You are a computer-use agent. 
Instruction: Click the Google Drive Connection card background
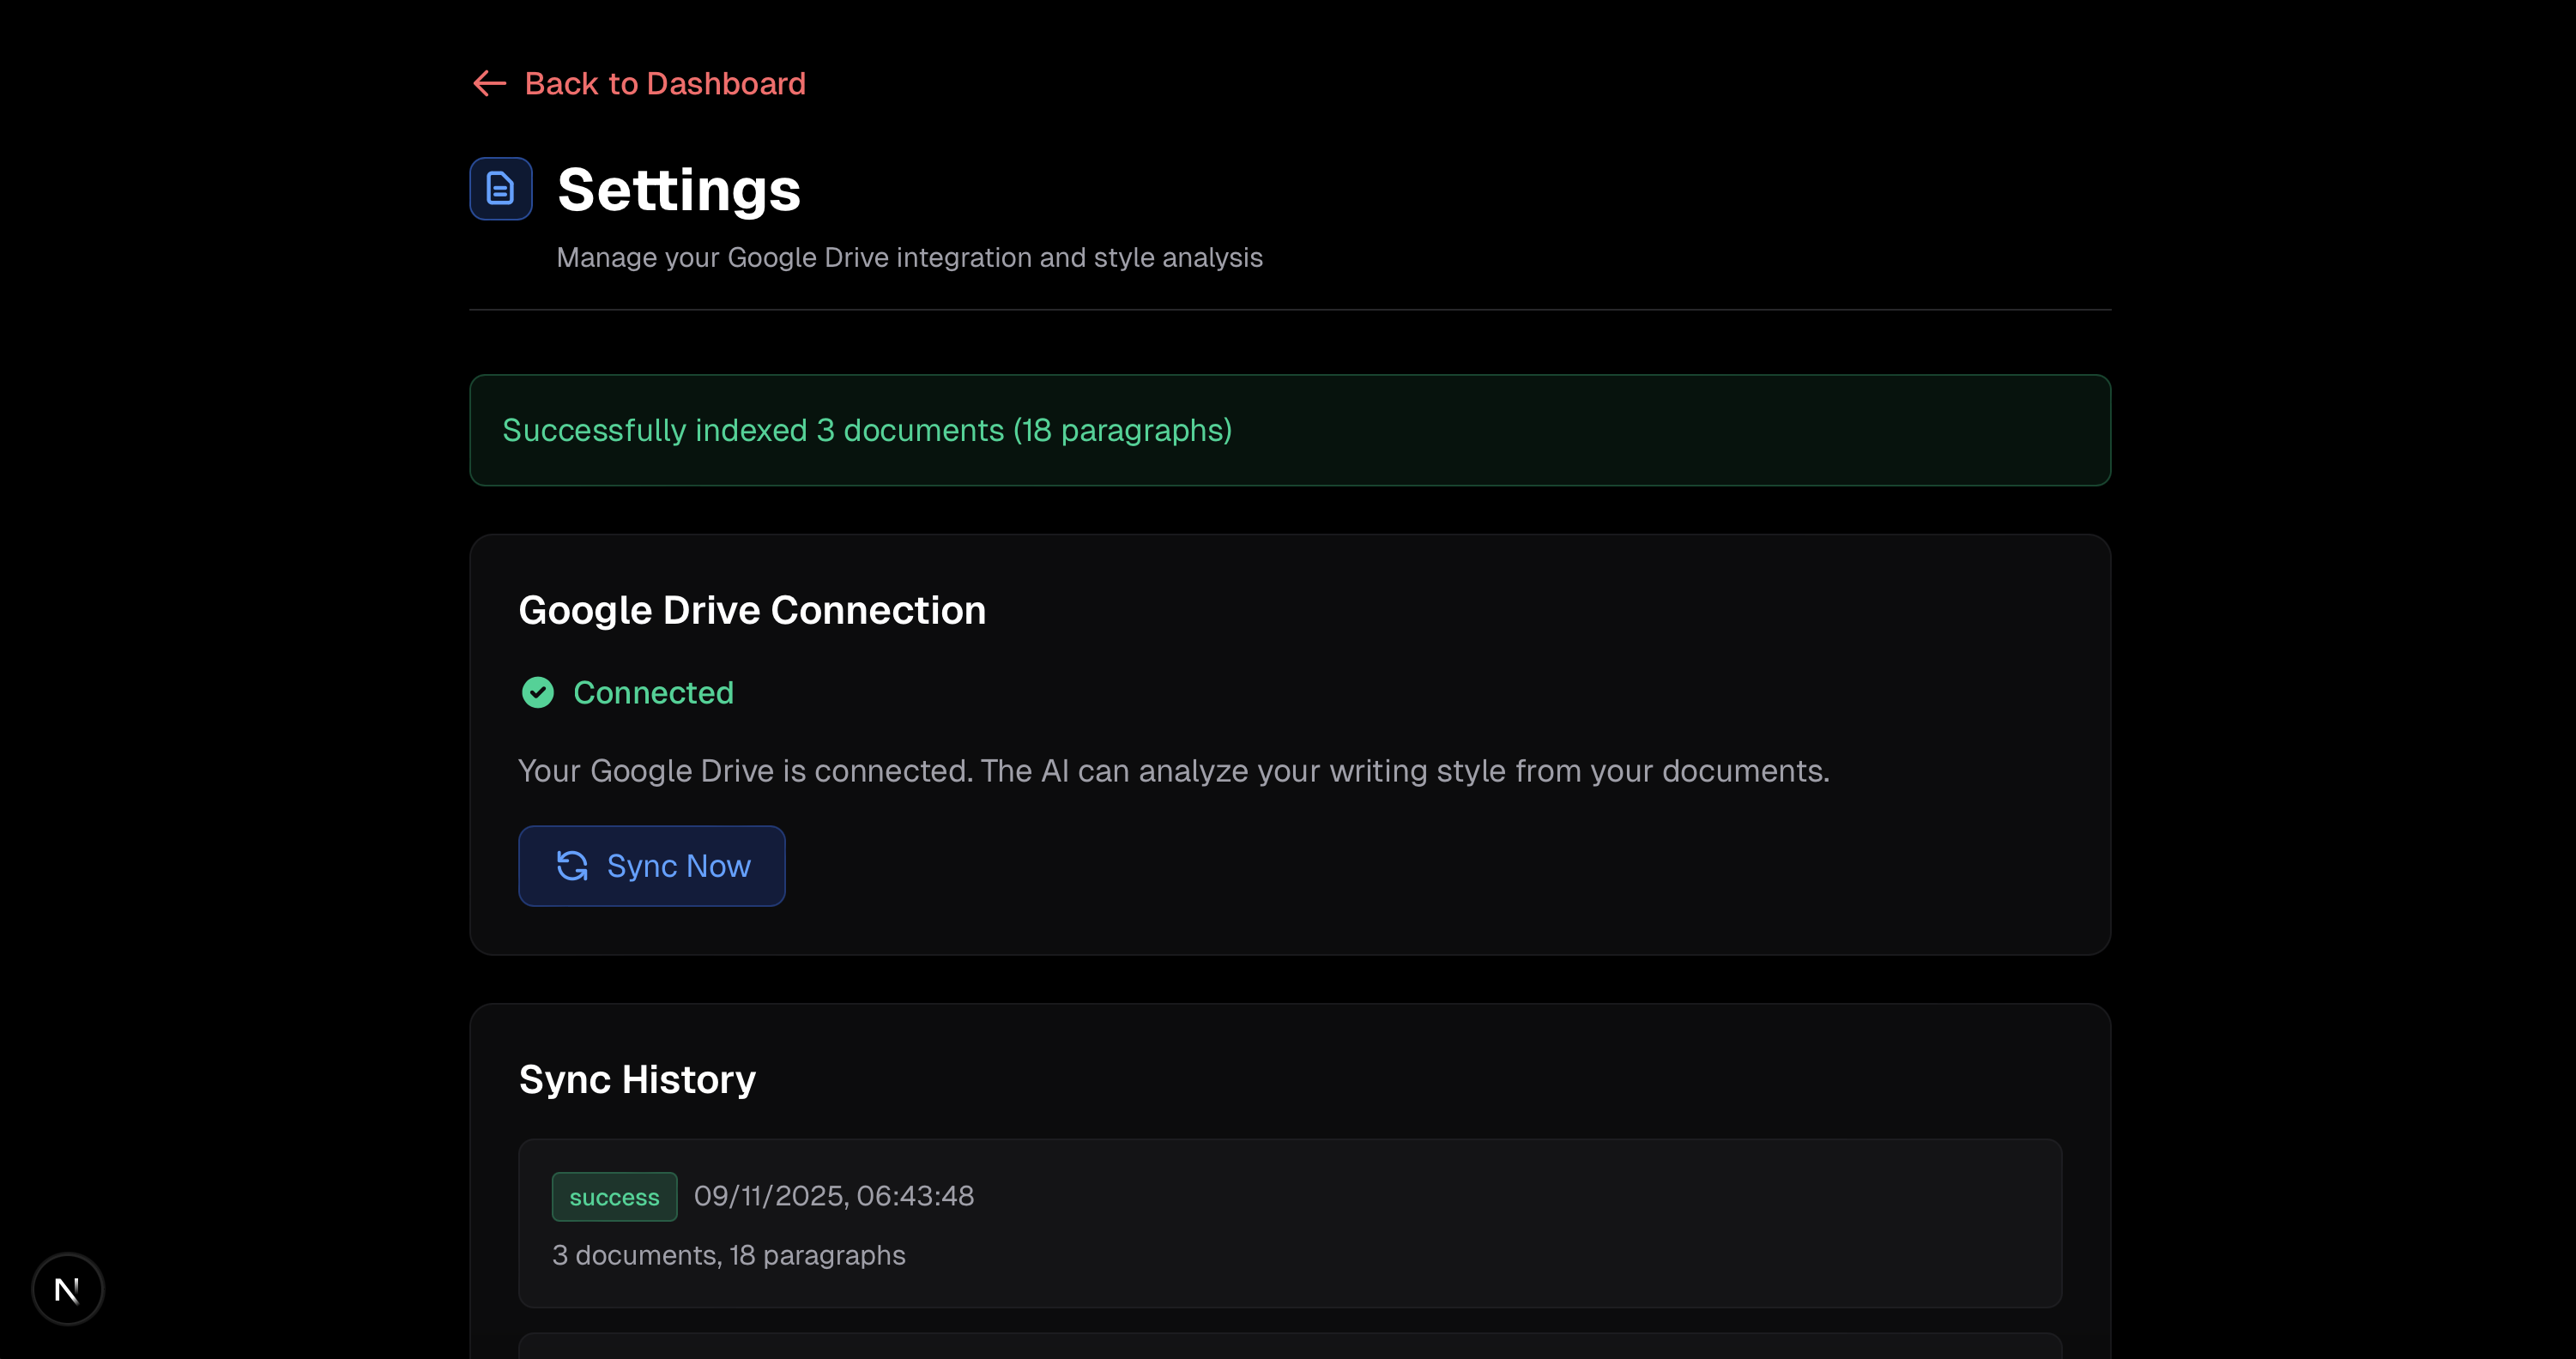click(x=1500, y=880)
